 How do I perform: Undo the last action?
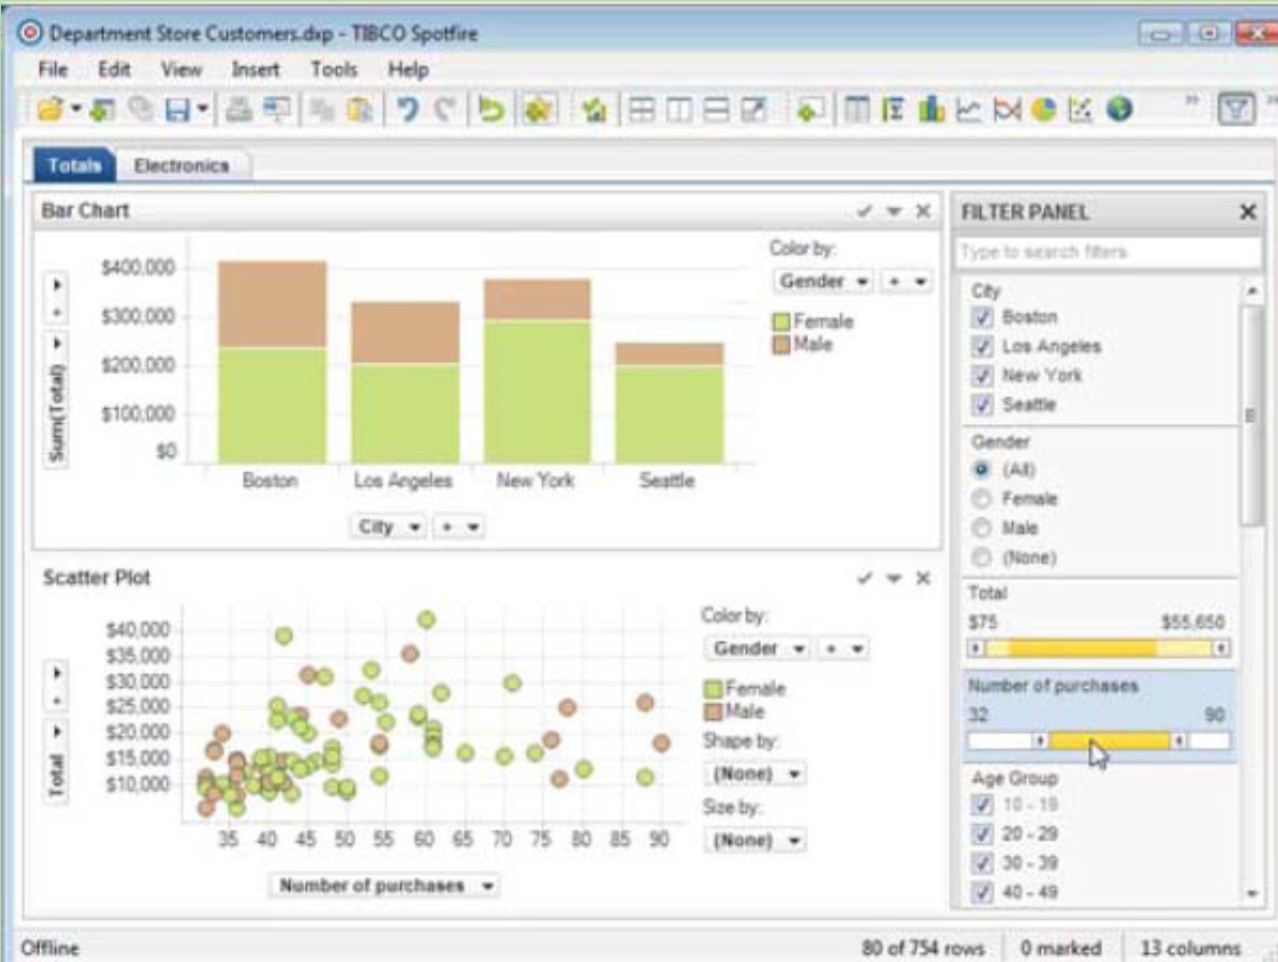pyautogui.click(x=407, y=109)
